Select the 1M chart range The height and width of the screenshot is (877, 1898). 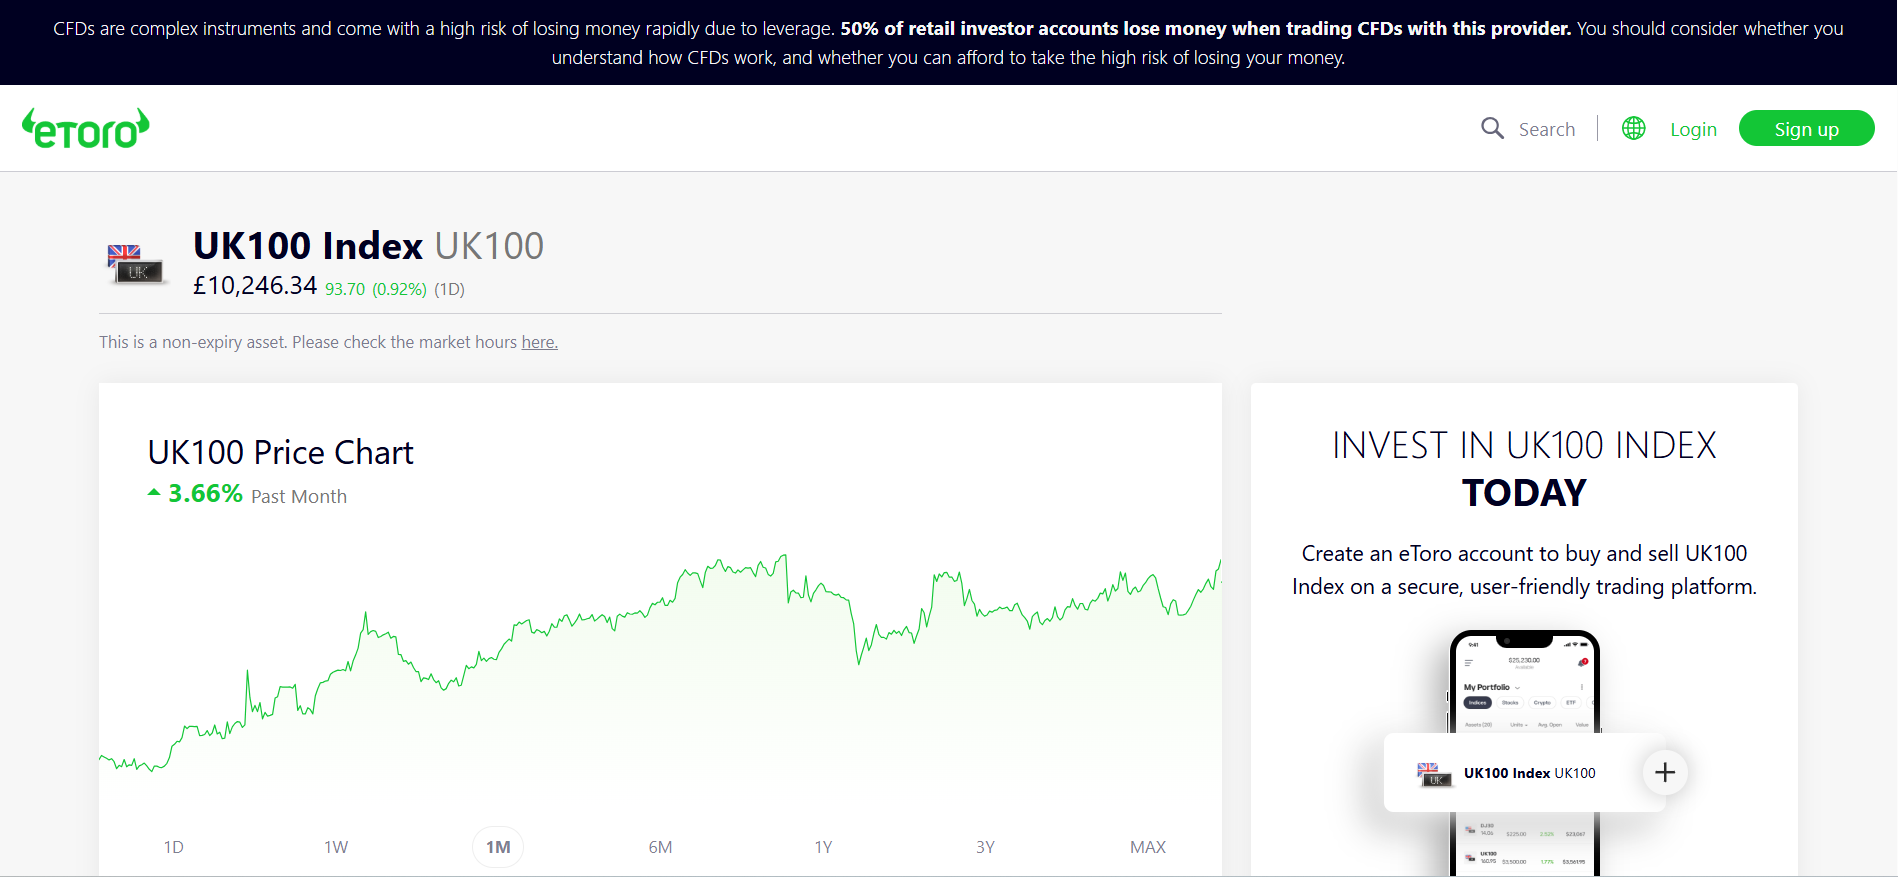point(498,847)
